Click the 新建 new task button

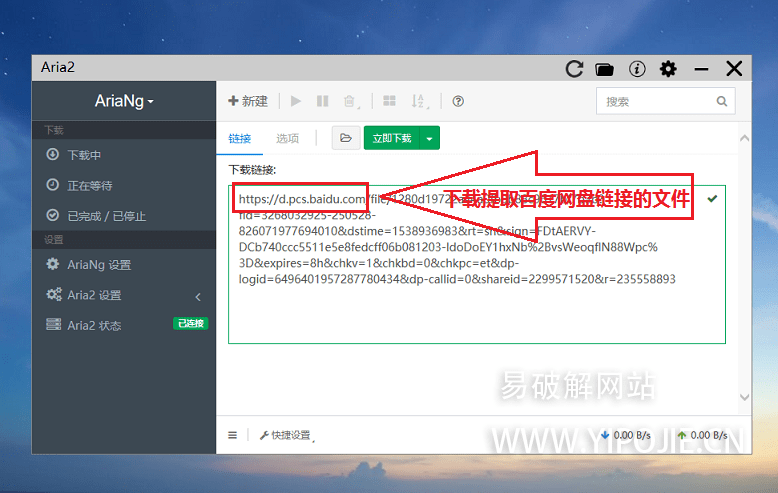(x=248, y=101)
